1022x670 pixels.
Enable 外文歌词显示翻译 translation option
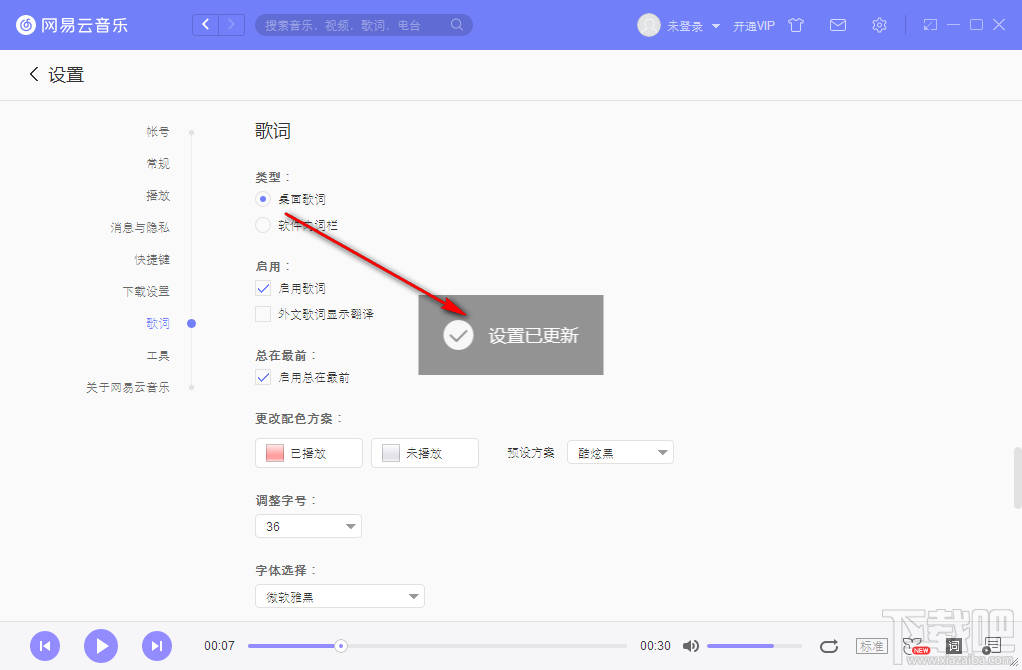pos(261,313)
